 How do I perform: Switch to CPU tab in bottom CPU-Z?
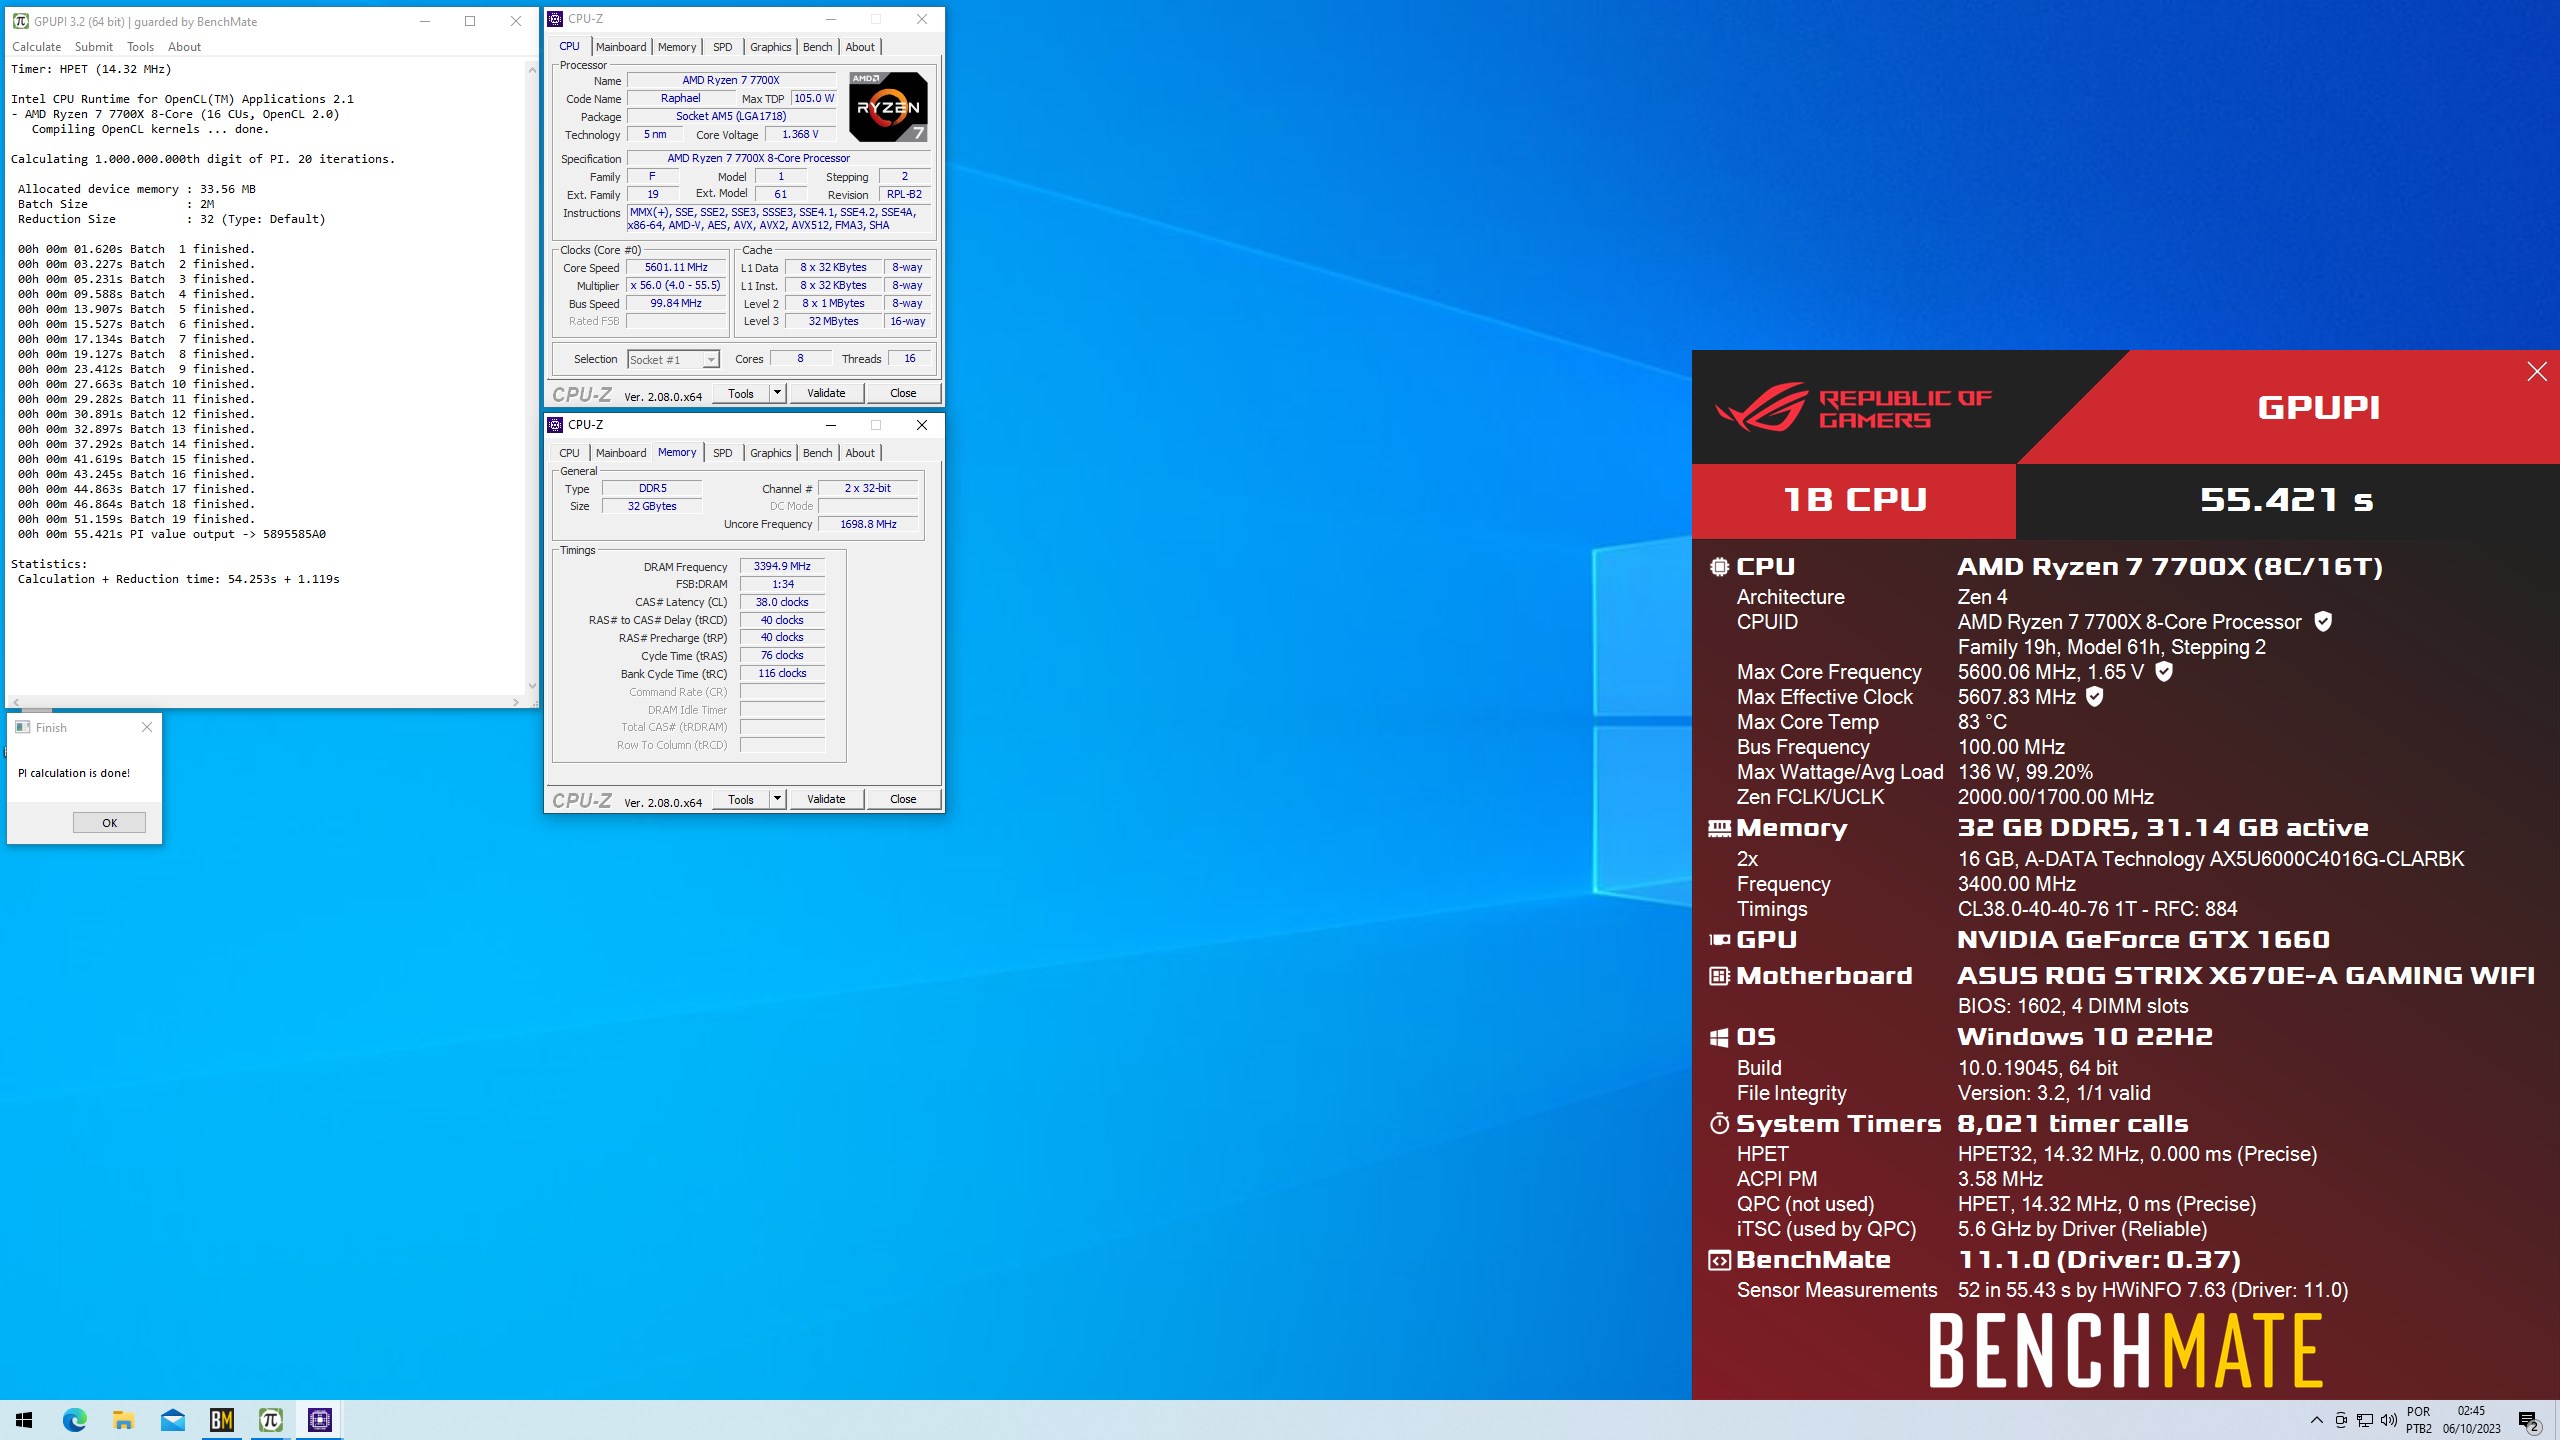(x=569, y=453)
